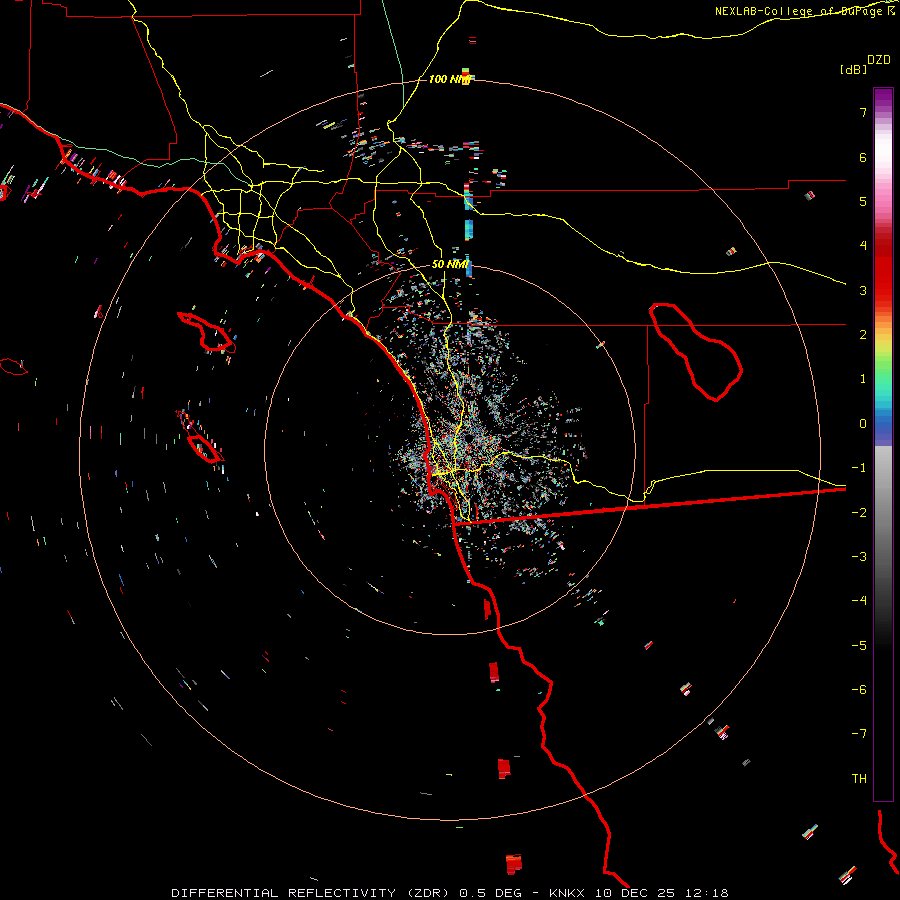The width and height of the screenshot is (900, 900).
Task: Click the Differential Reflectivity KNKX title caption
Action: pyautogui.click(x=449, y=893)
